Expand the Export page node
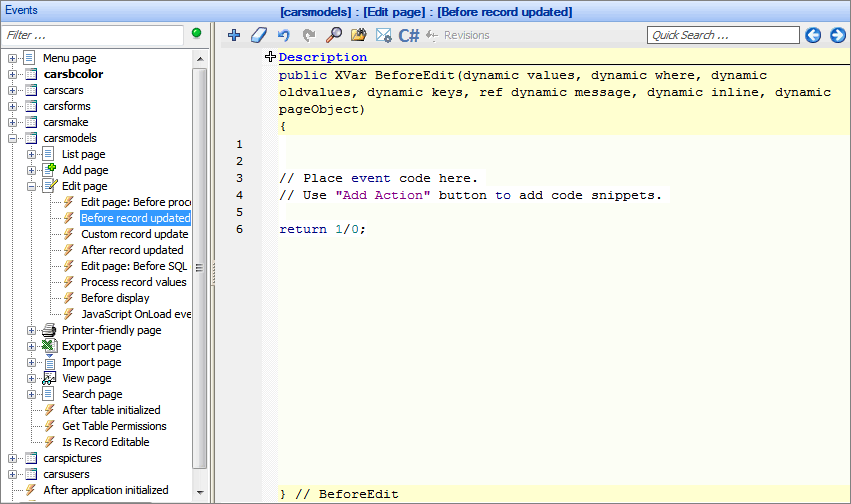 [x=32, y=346]
